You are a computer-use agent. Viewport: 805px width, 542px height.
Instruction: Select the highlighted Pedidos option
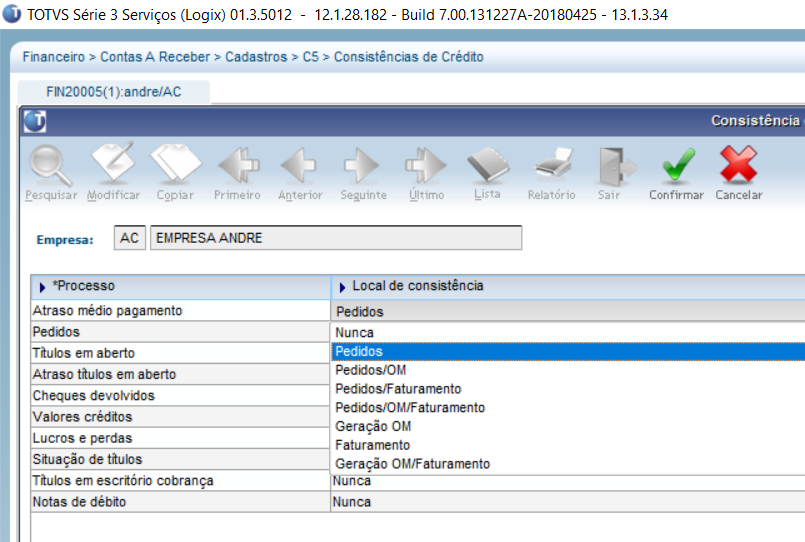[x=568, y=352]
